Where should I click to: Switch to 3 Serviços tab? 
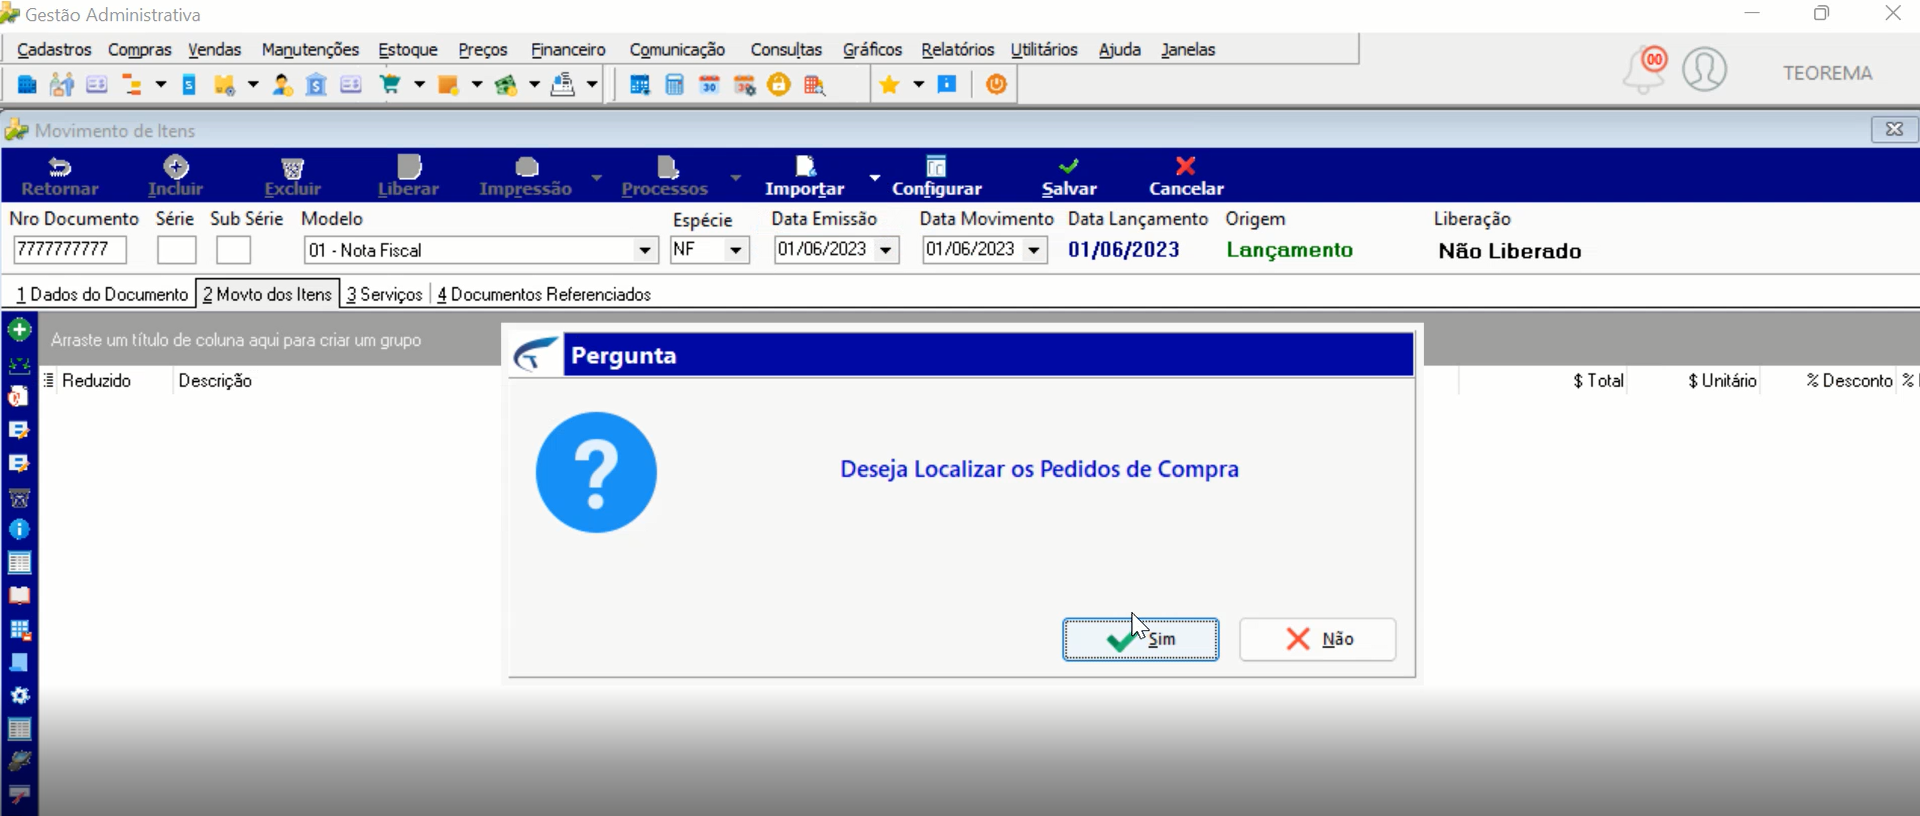click(384, 294)
